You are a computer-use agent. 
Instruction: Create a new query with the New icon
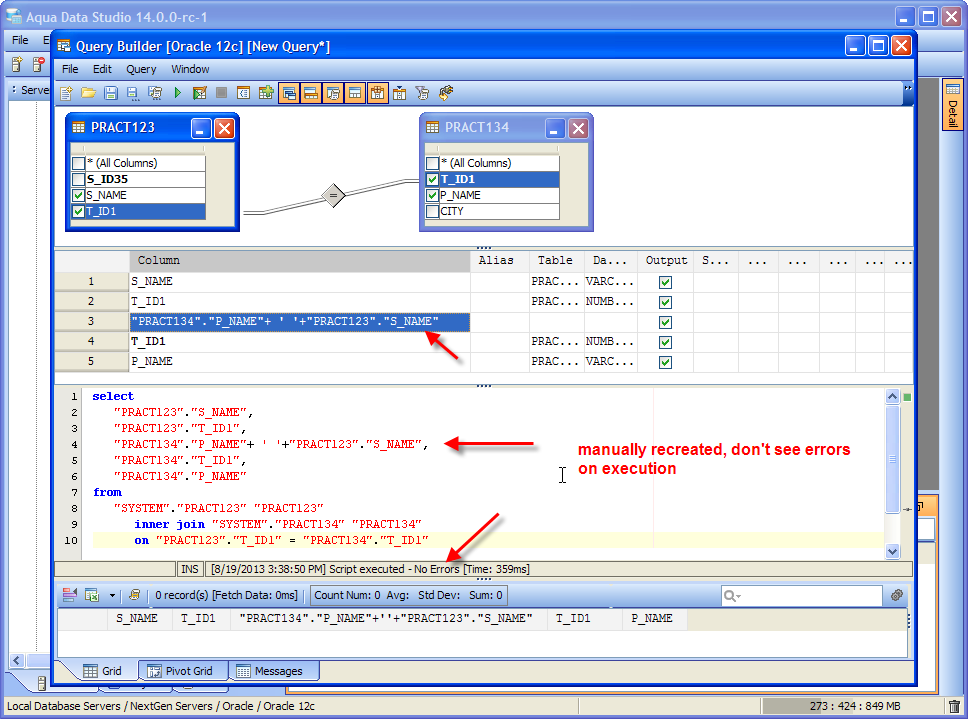tap(66, 93)
